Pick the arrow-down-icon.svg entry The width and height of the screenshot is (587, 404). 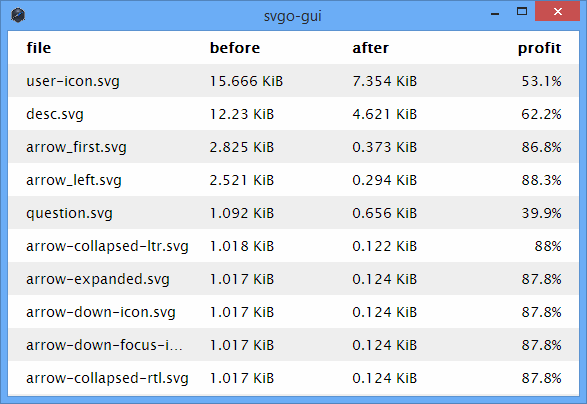tap(294, 311)
